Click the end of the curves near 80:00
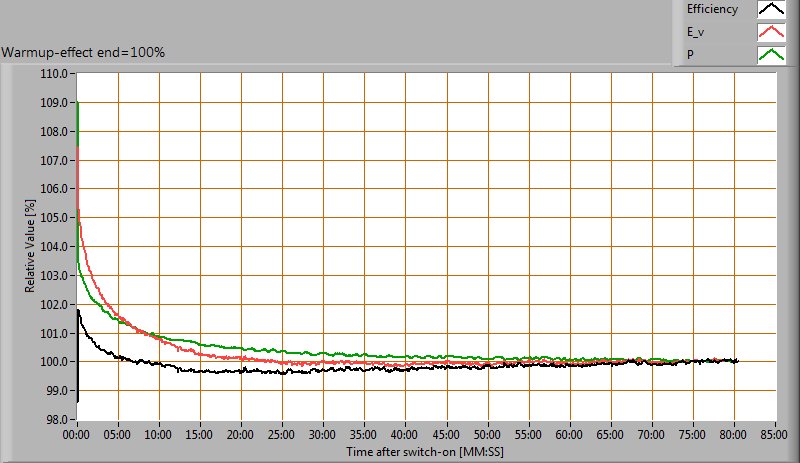The image size is (800, 463). click(736, 361)
